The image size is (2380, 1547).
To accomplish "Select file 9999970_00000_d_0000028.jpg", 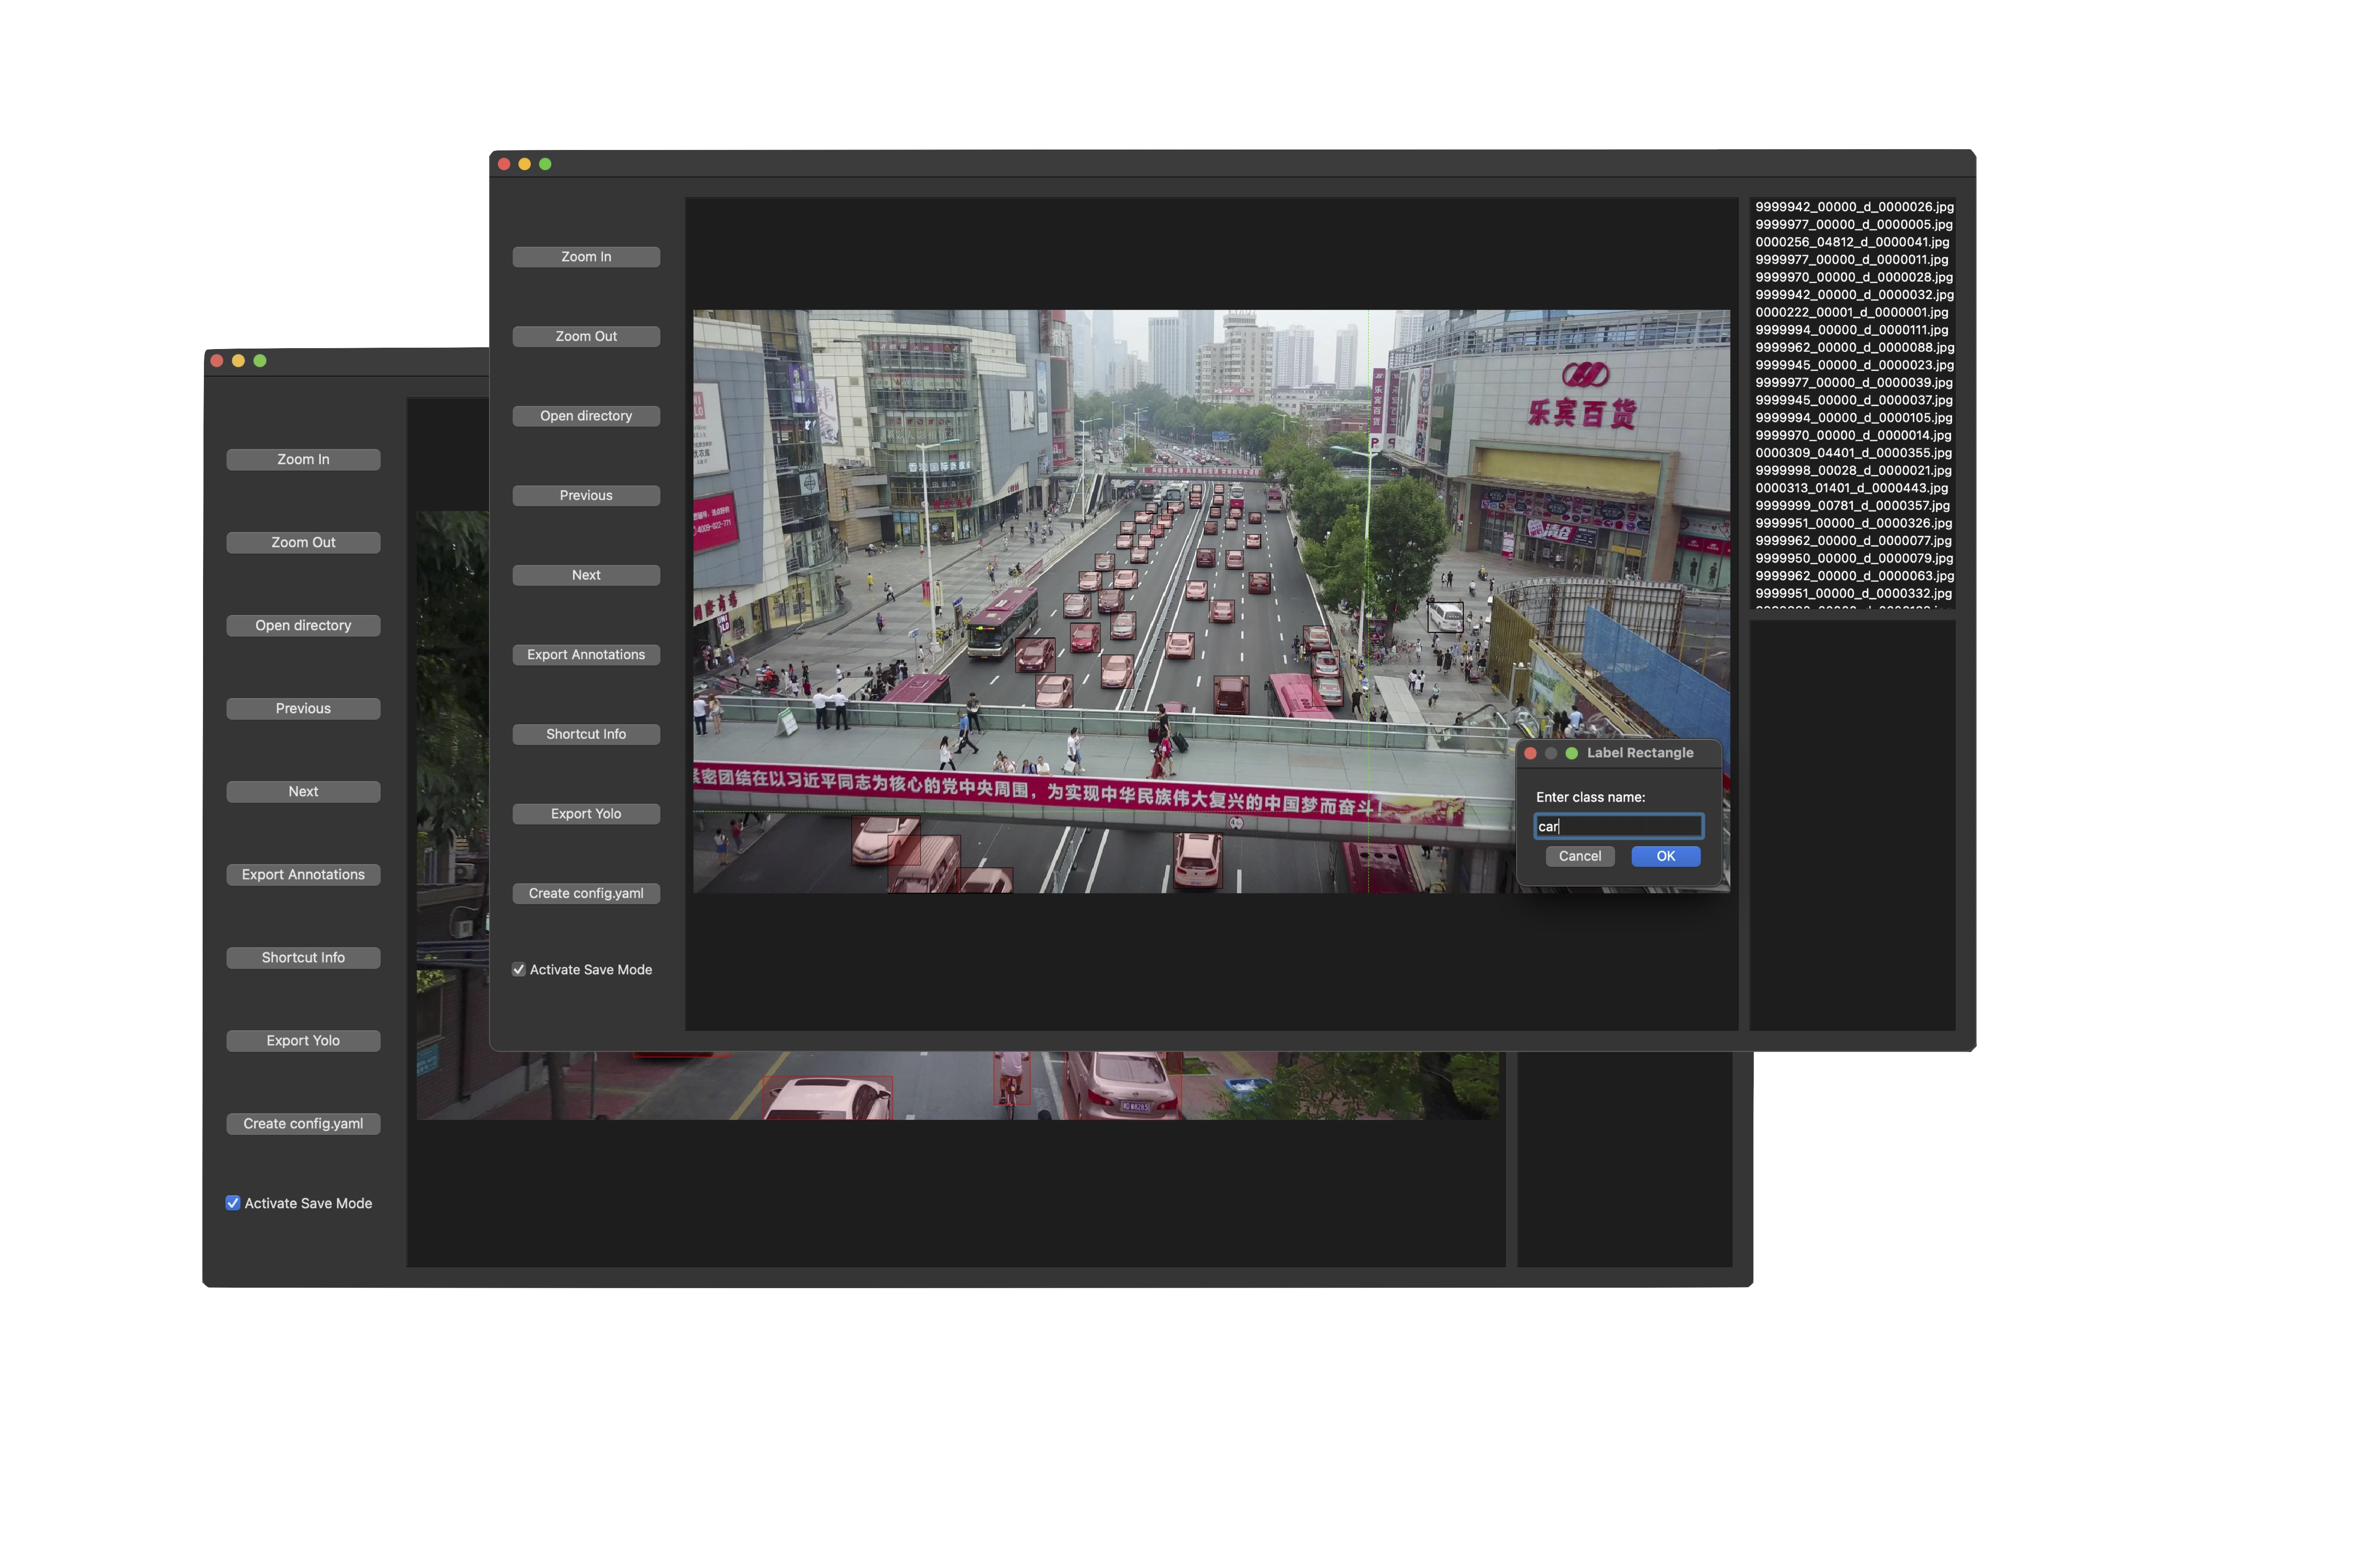I will 1853,277.
